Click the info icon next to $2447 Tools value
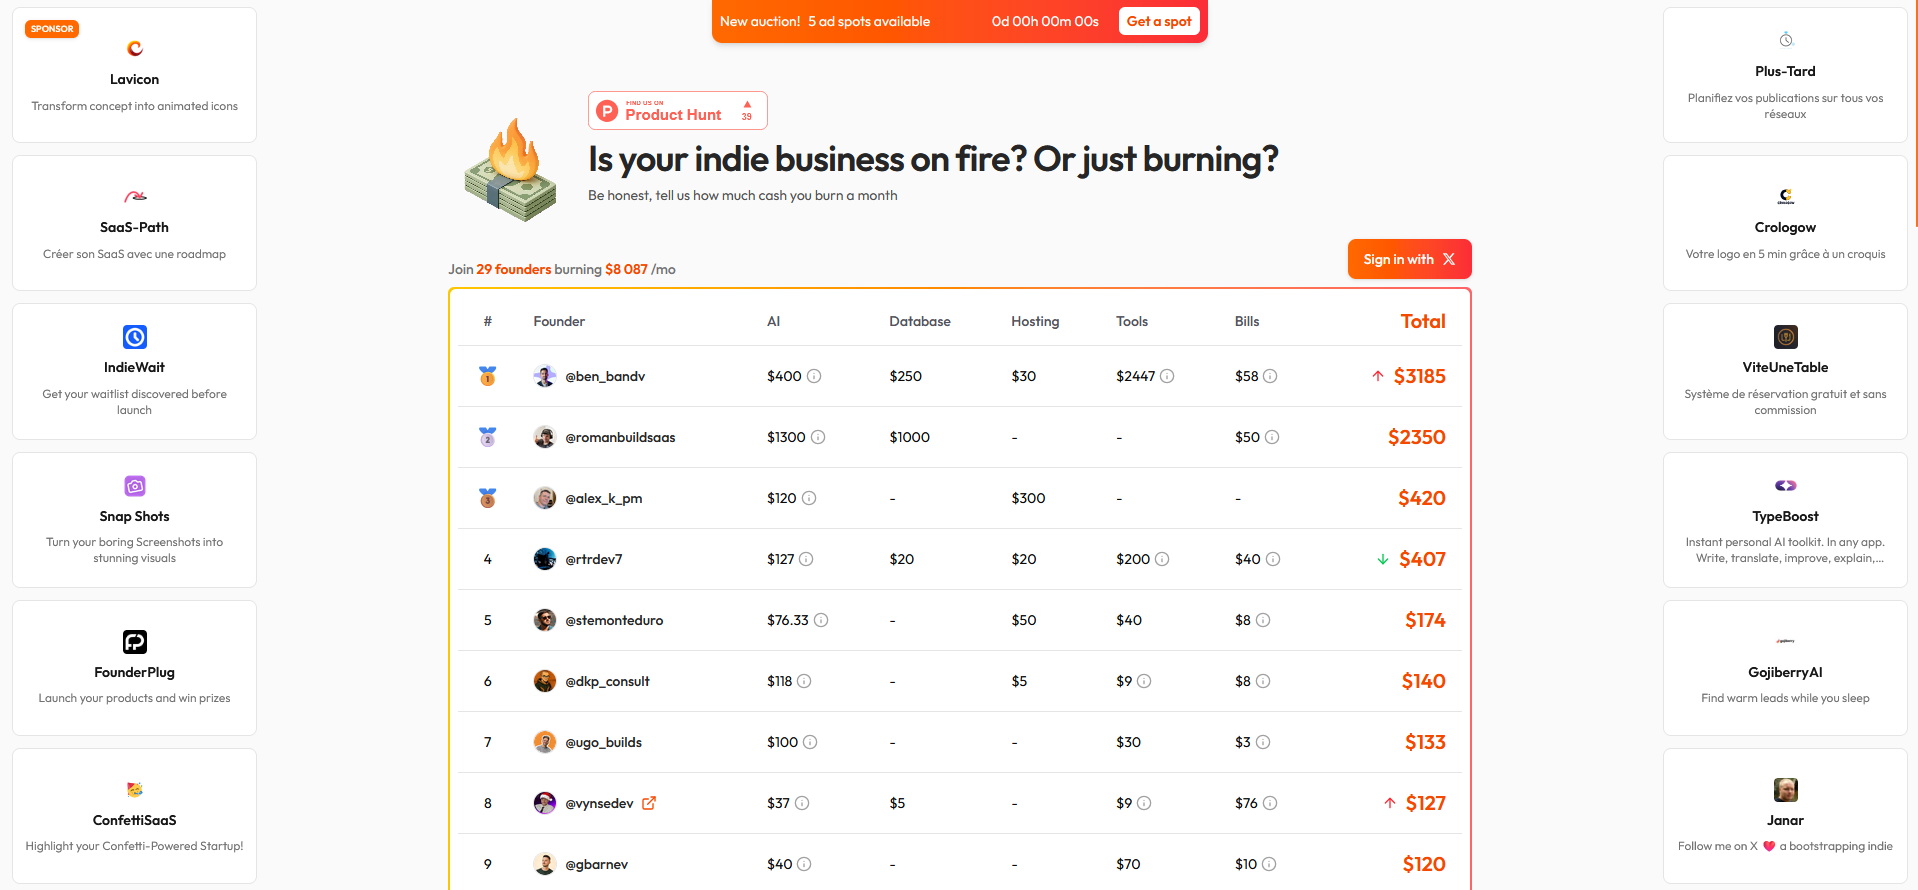The height and width of the screenshot is (890, 1918). click(1167, 376)
